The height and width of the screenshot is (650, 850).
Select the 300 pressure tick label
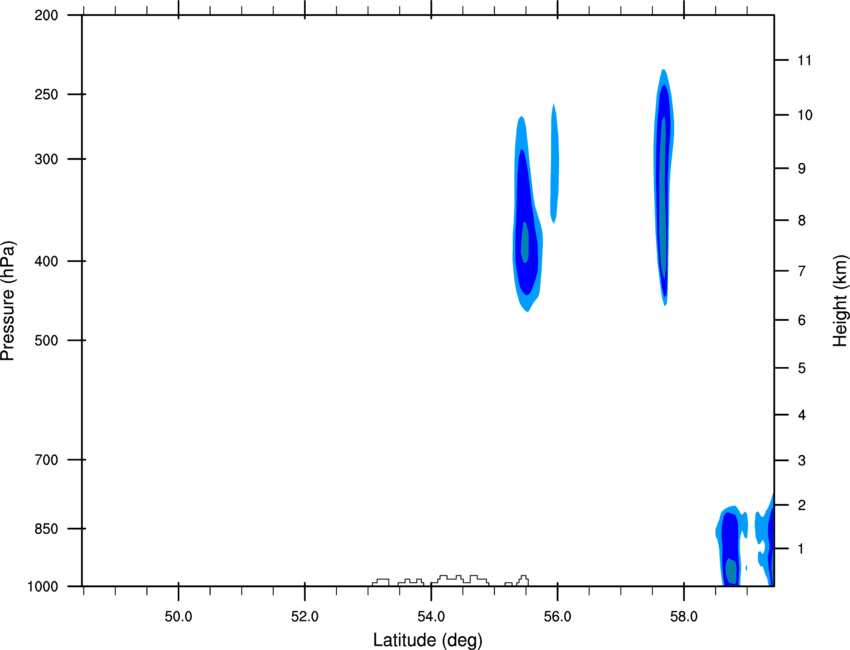[x=46, y=159]
